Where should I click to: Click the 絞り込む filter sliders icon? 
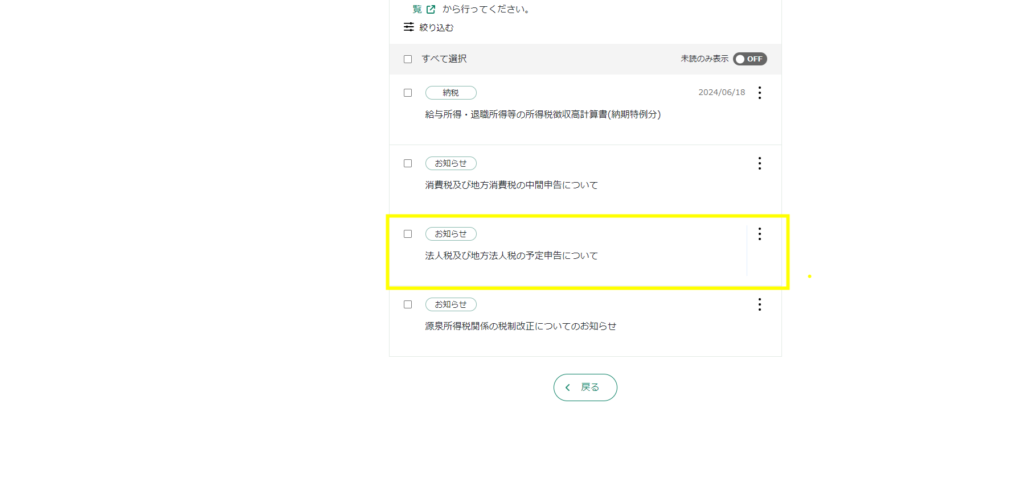[408, 27]
